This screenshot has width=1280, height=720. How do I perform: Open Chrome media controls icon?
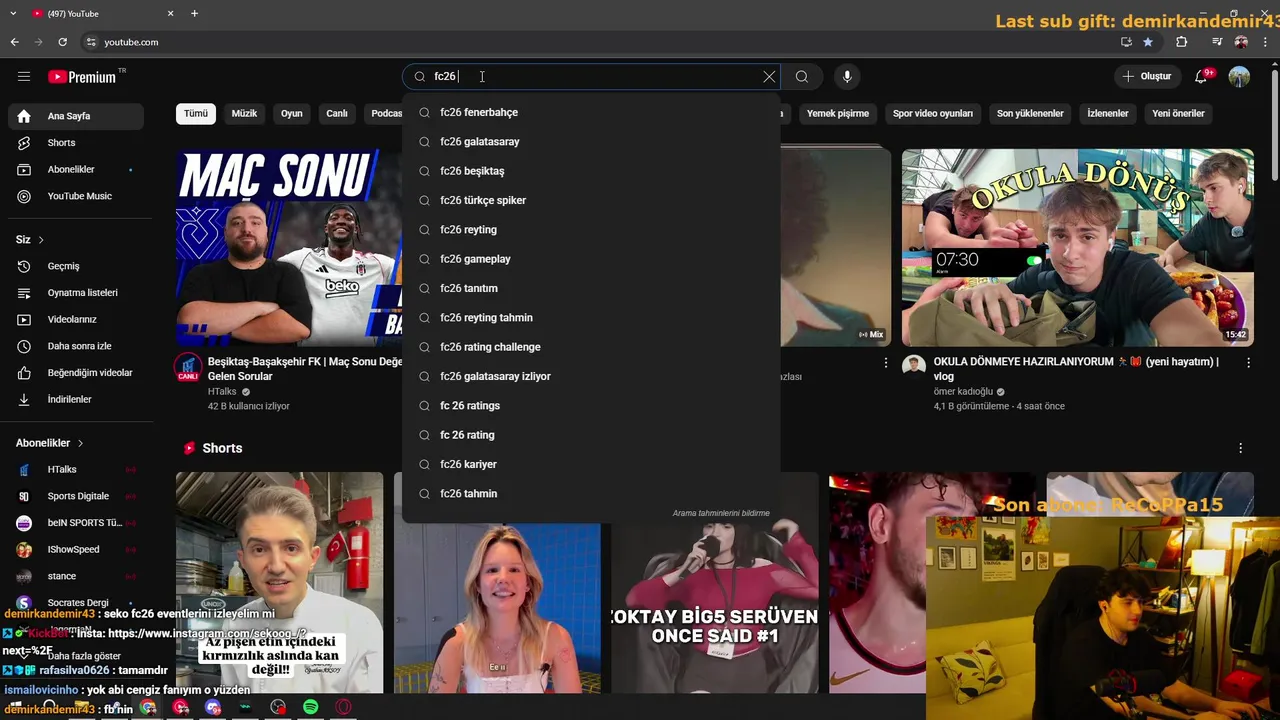coord(1217,42)
